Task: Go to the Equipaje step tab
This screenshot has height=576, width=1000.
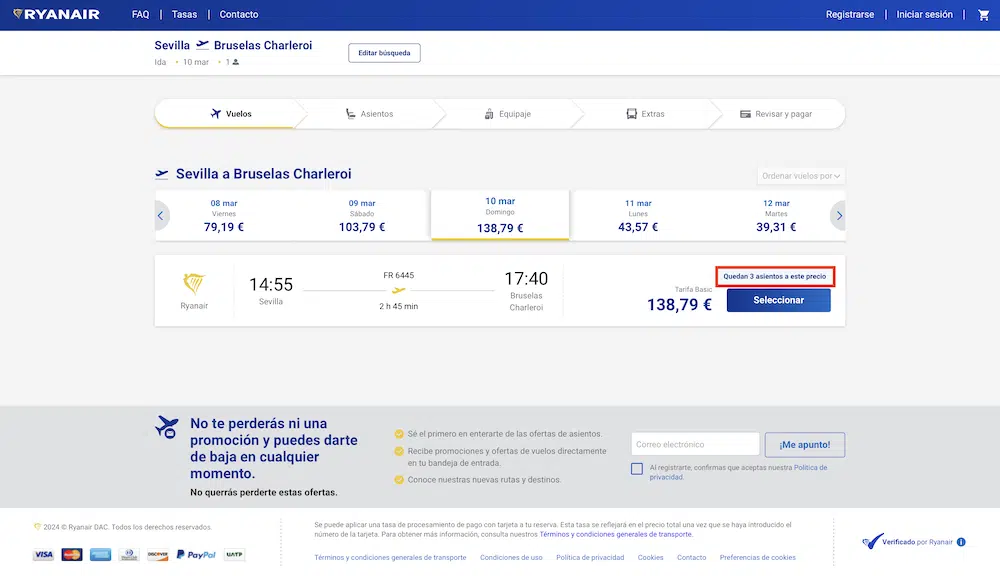Action: (508, 114)
